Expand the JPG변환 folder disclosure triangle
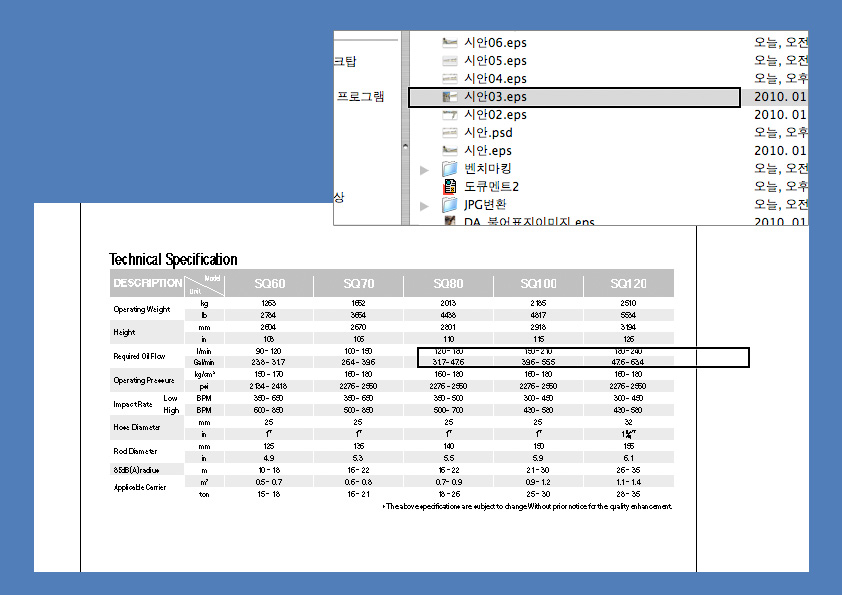This screenshot has width=842, height=595. (425, 206)
